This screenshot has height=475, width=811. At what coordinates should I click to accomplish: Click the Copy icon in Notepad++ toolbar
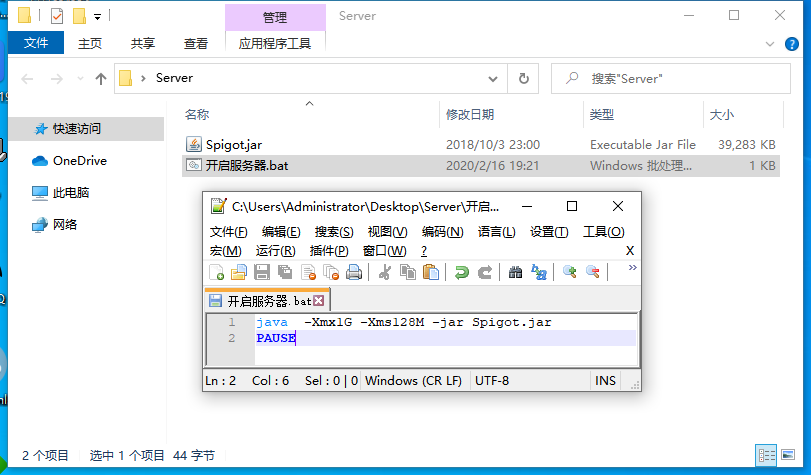[408, 272]
